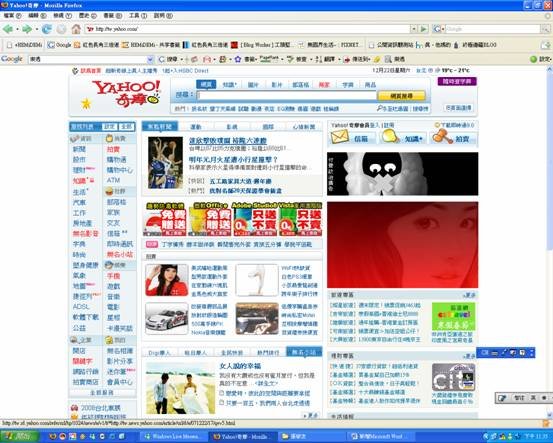Click the Firefox address bar
This screenshot has width=553, height=443.
247,29
